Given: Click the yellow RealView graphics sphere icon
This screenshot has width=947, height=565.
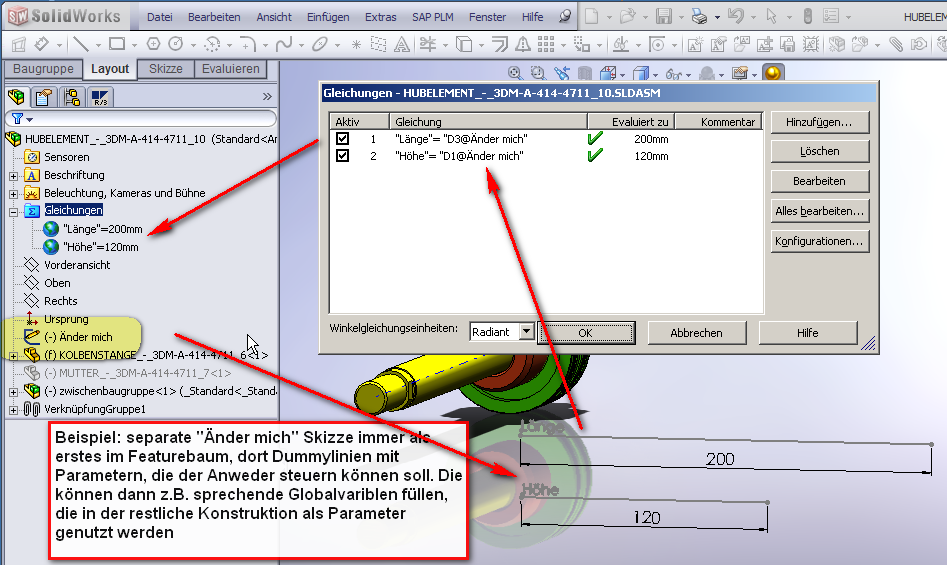Looking at the screenshot, I should tap(773, 73).
